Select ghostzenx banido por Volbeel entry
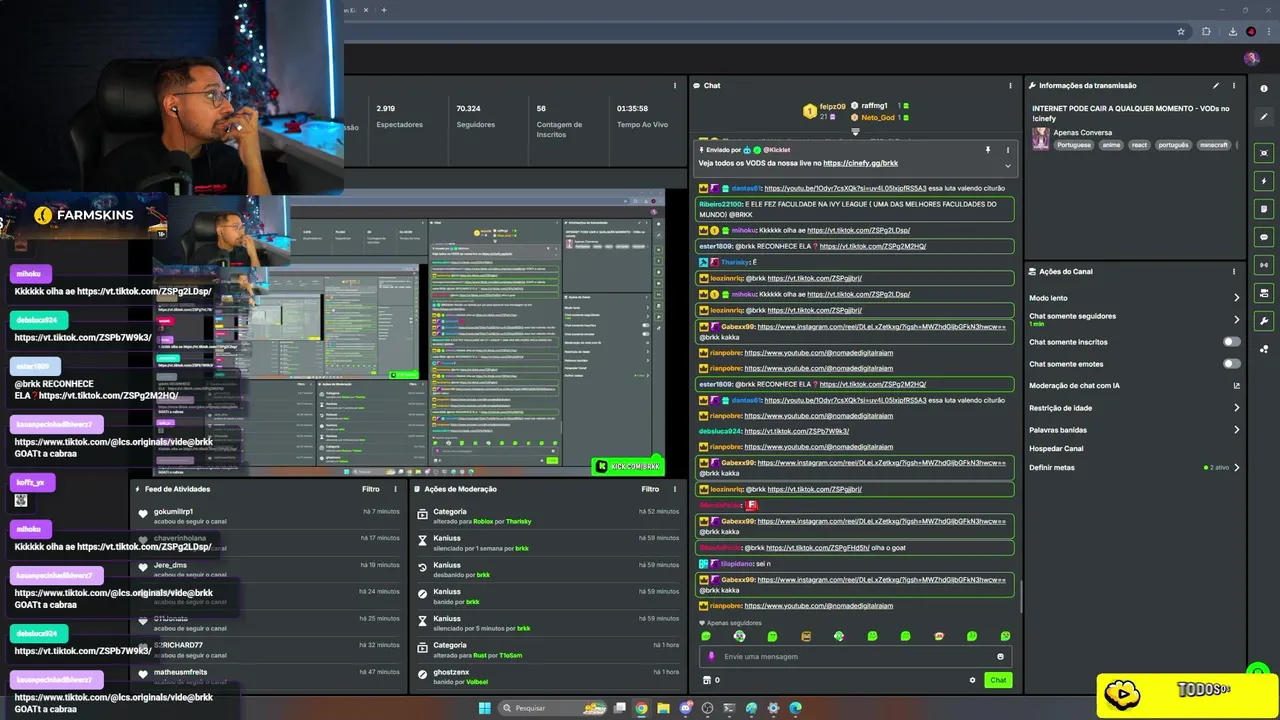 (x=548, y=677)
